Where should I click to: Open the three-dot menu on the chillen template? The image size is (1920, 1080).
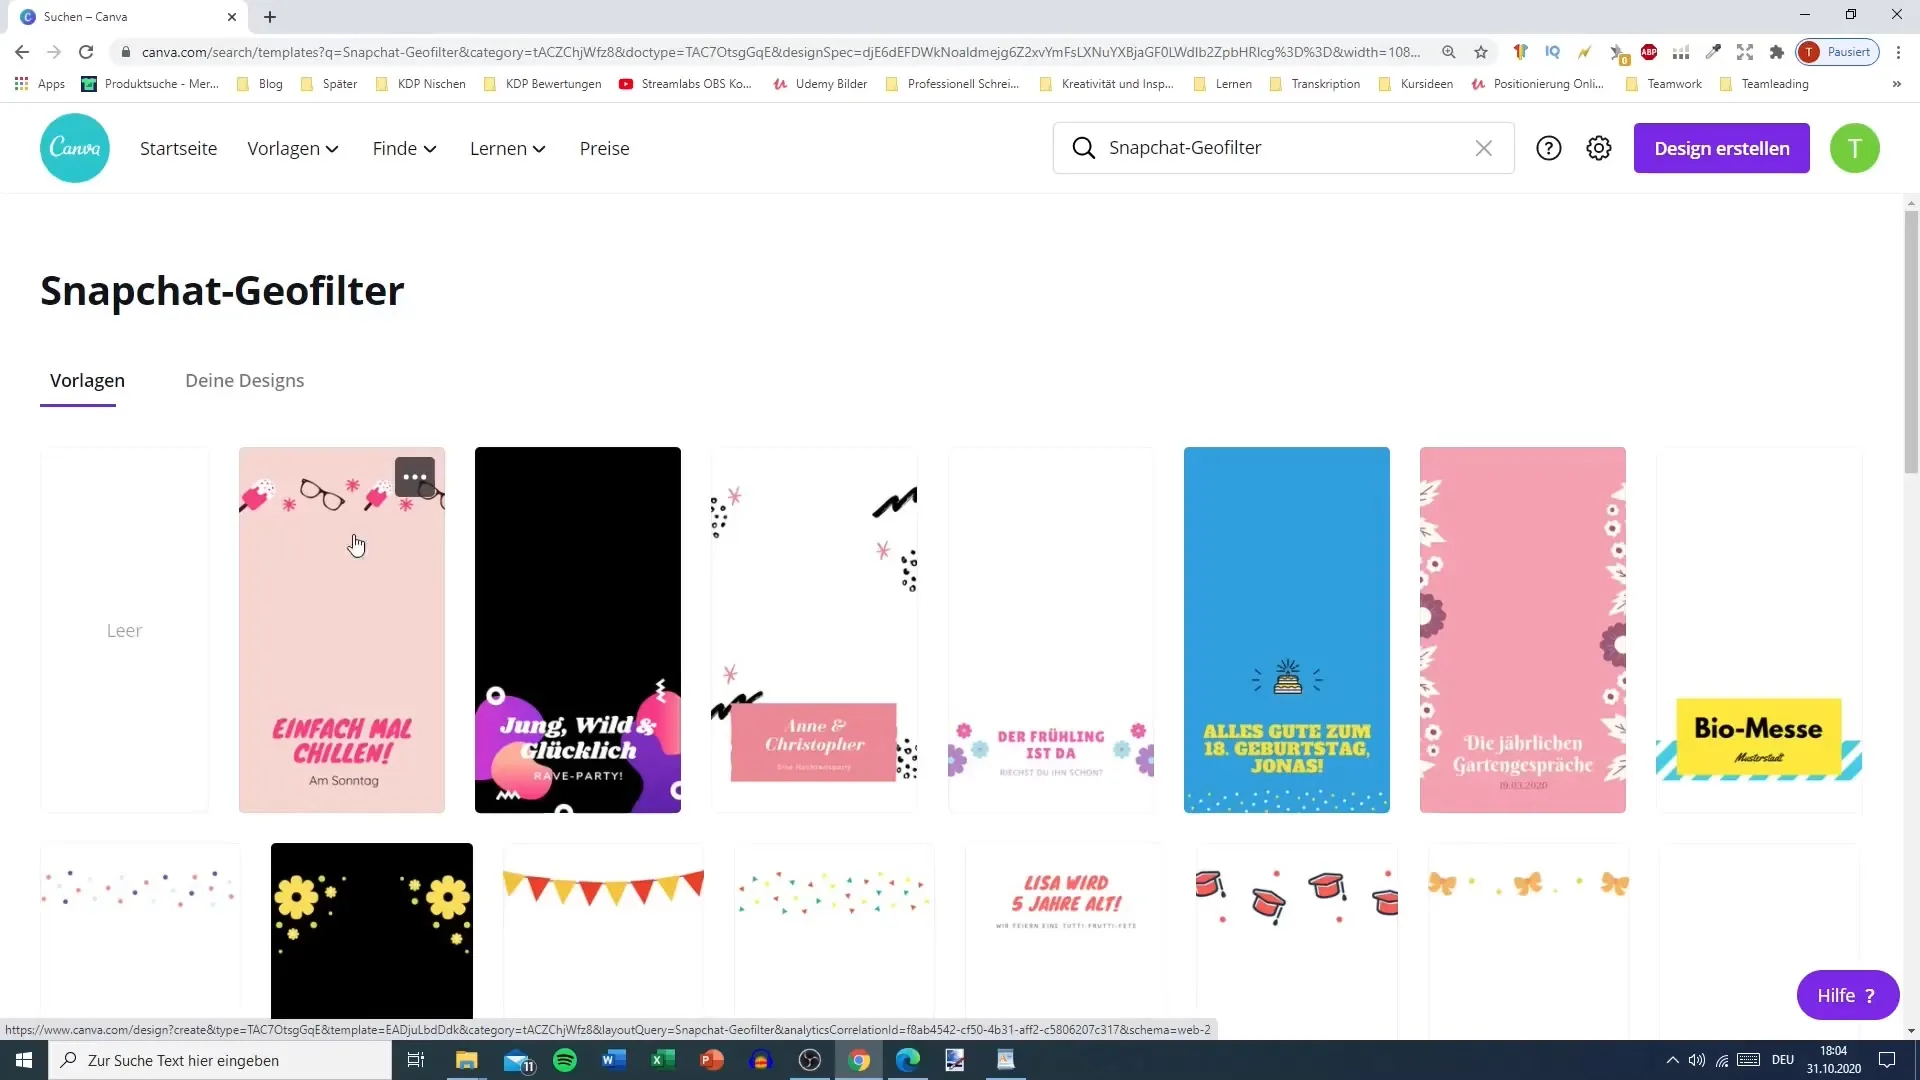click(415, 477)
